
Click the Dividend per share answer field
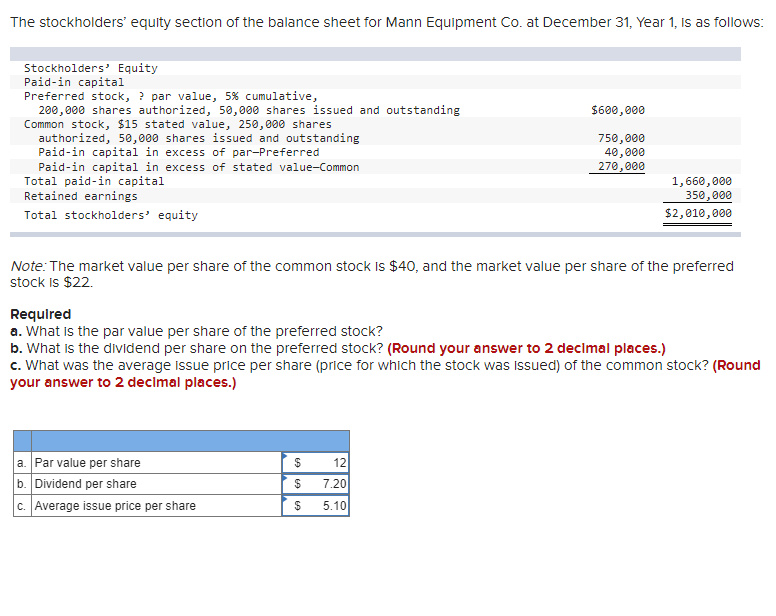tap(315, 484)
